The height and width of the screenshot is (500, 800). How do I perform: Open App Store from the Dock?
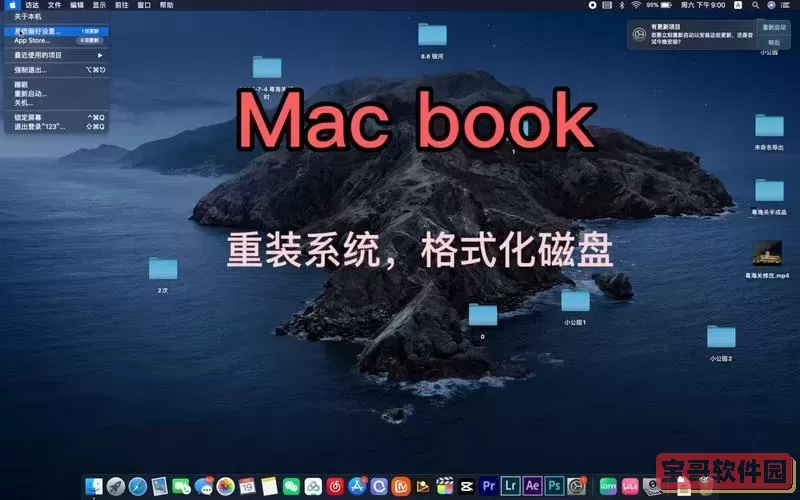click(357, 486)
